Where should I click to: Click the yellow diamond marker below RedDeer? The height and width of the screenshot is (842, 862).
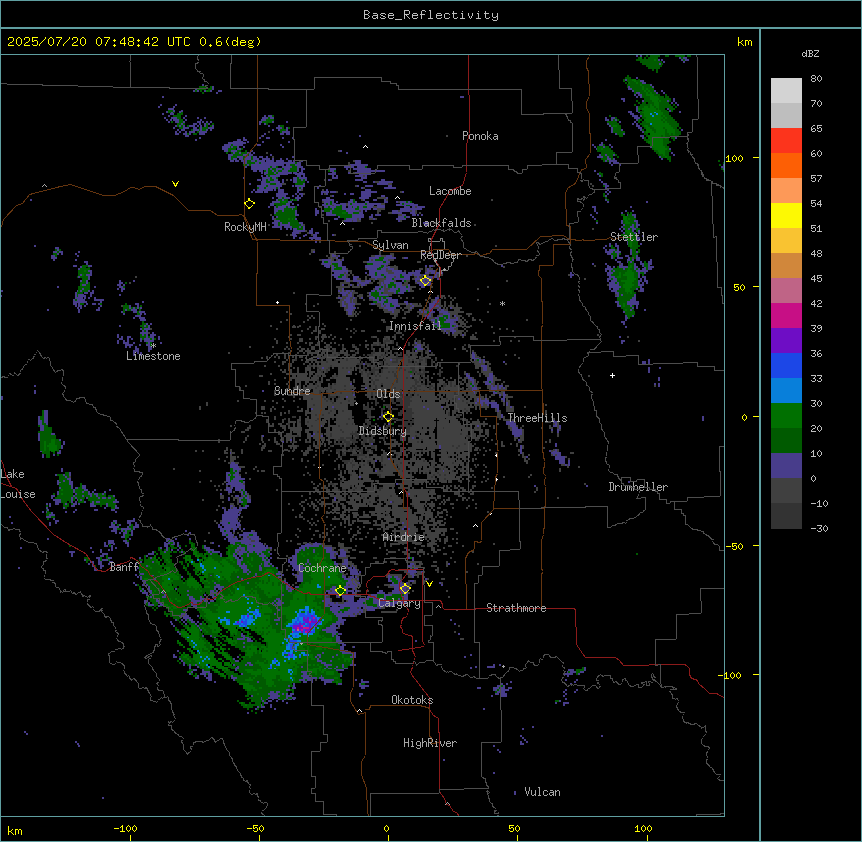click(426, 281)
